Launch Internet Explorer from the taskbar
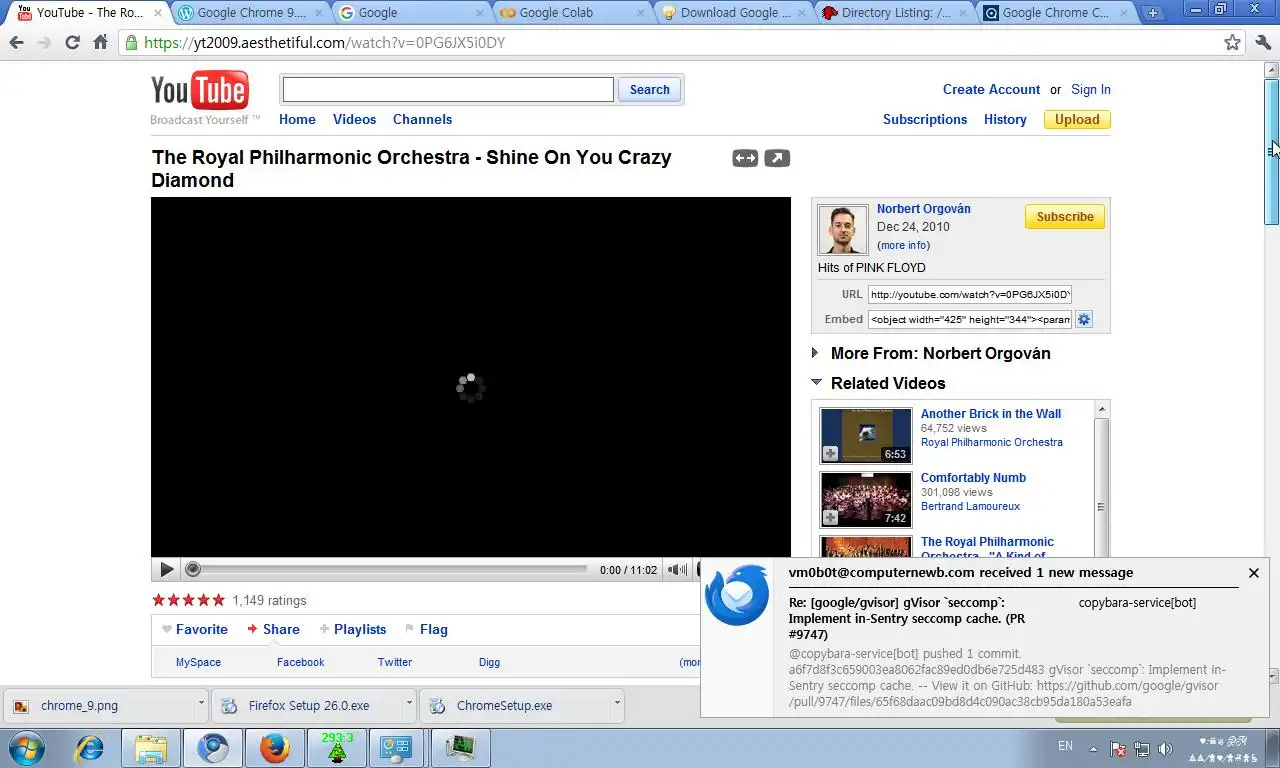 click(x=90, y=748)
